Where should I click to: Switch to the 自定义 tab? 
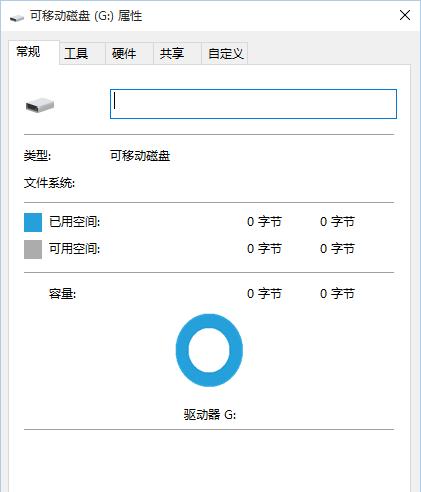point(224,53)
